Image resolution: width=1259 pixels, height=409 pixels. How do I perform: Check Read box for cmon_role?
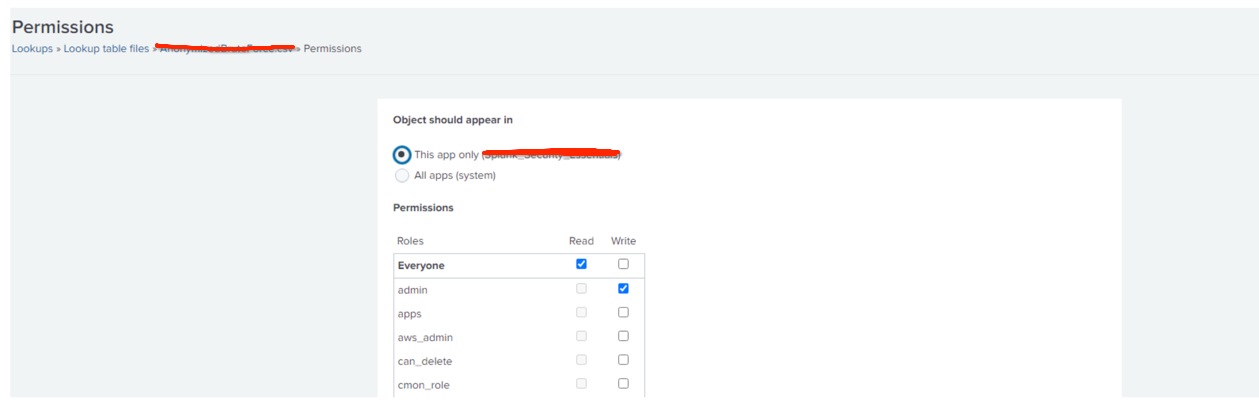(x=581, y=384)
